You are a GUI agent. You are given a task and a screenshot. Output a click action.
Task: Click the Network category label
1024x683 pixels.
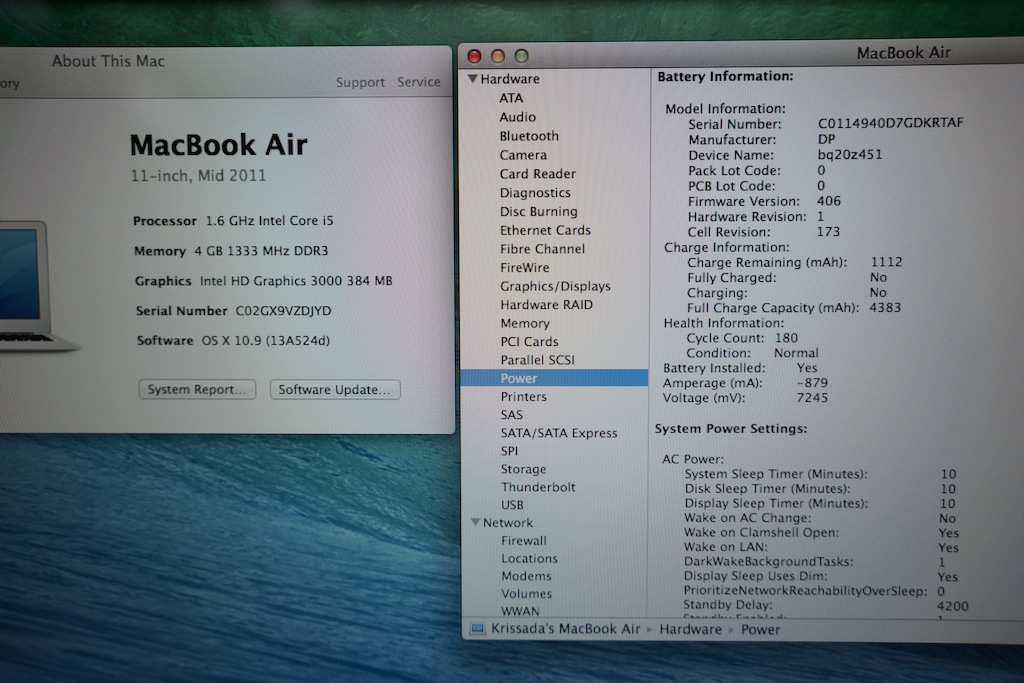point(508,522)
